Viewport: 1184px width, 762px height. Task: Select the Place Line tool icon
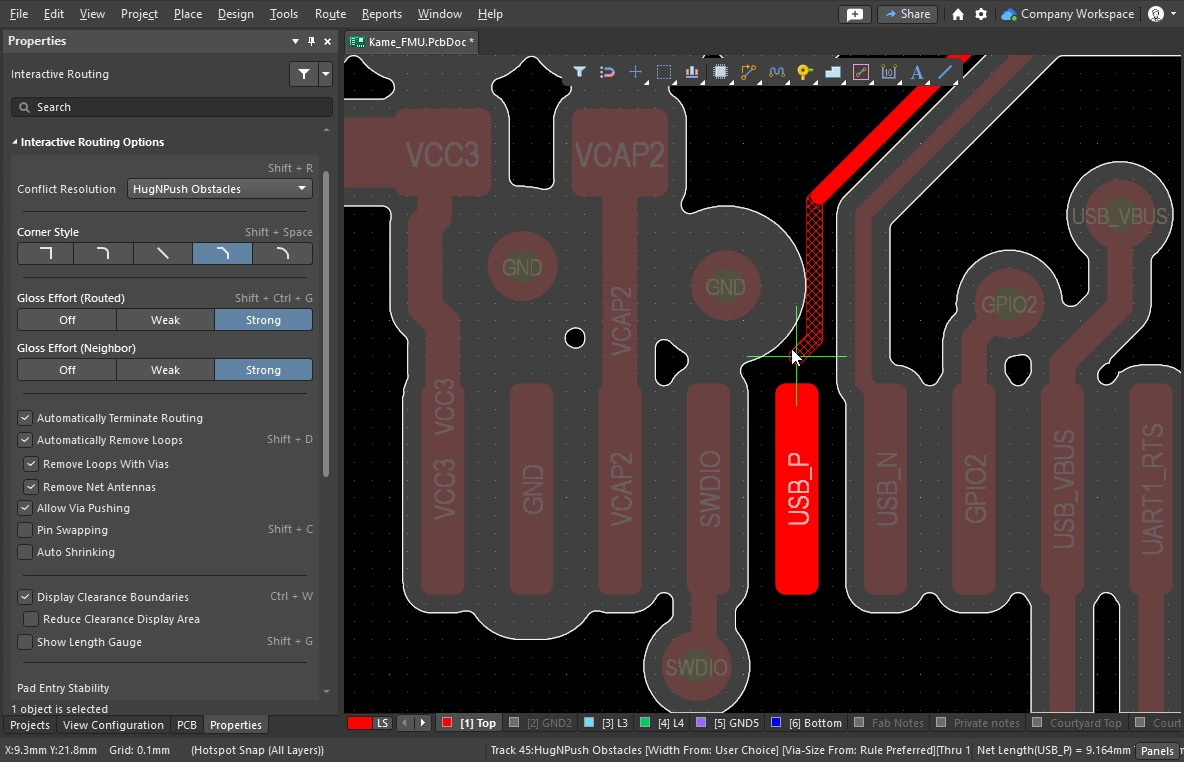(944, 72)
